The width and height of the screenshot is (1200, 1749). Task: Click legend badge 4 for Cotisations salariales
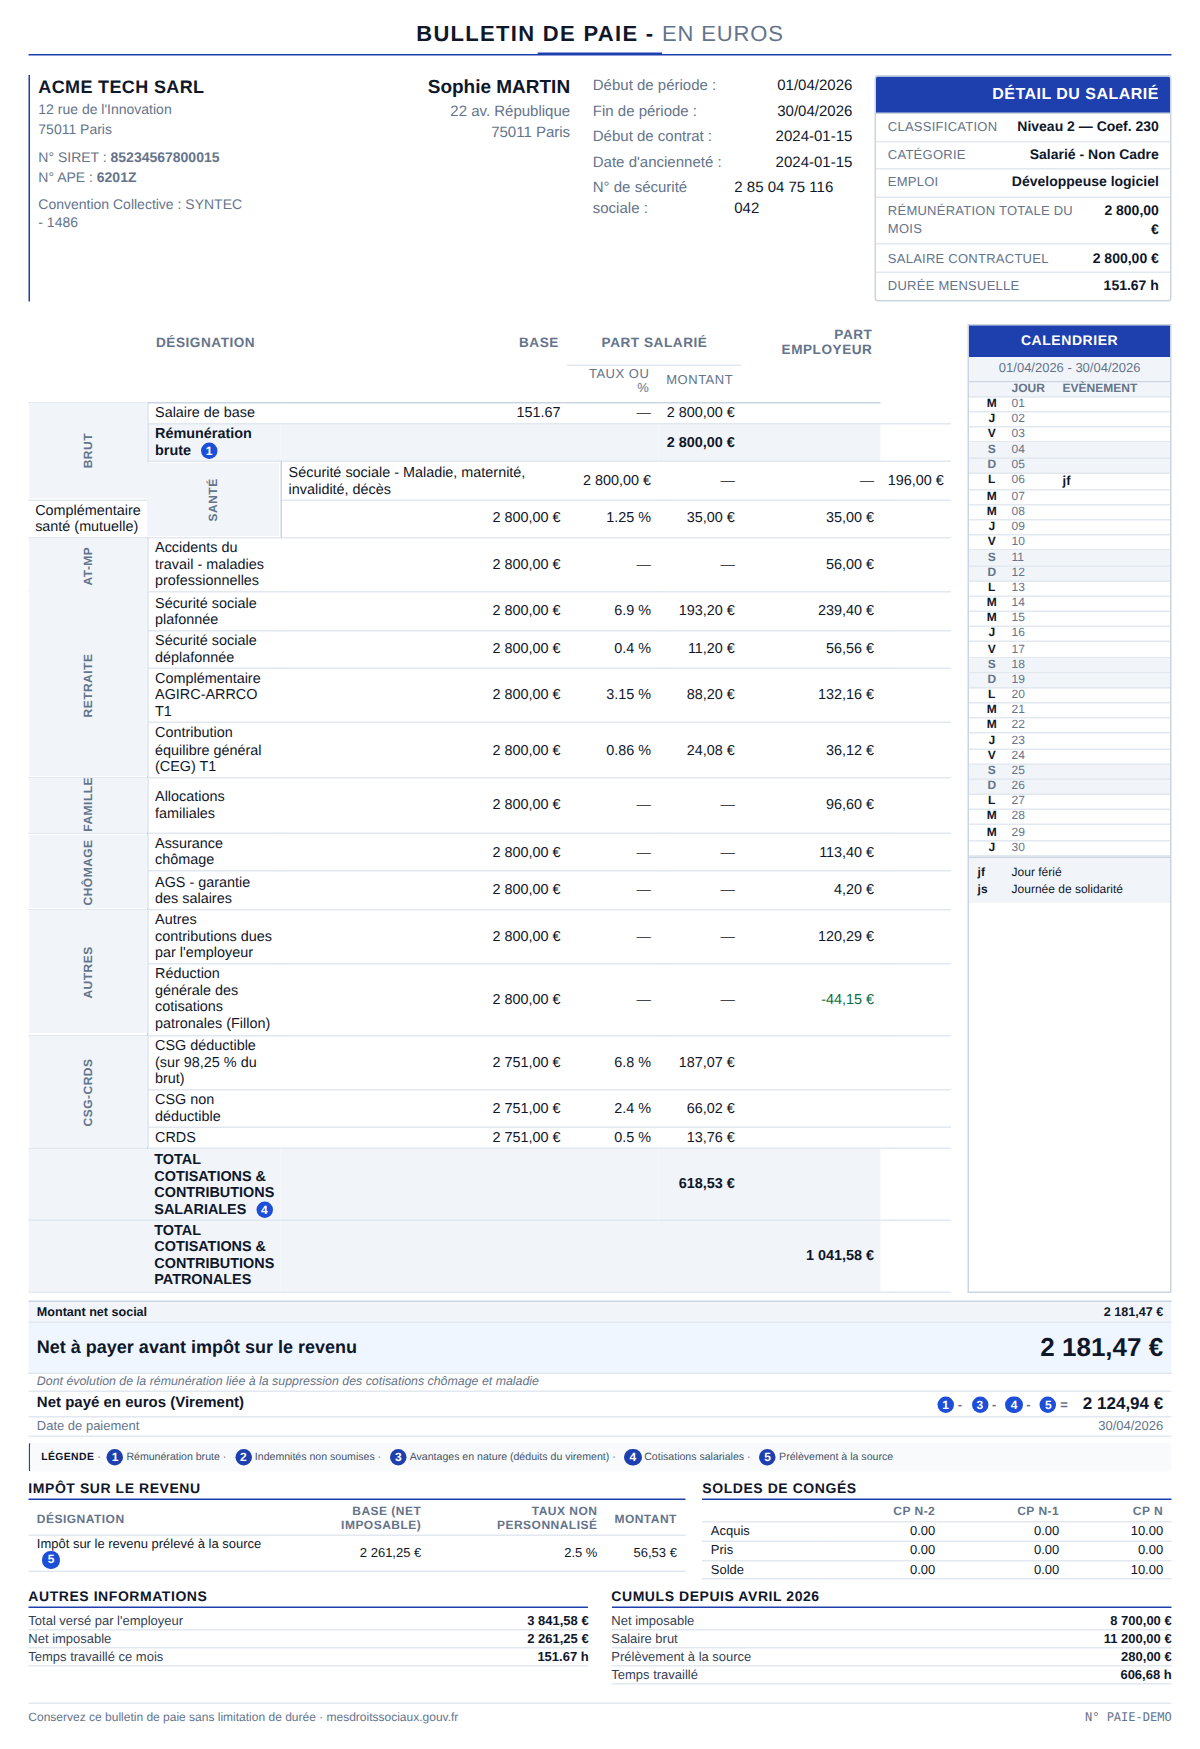(x=632, y=1457)
